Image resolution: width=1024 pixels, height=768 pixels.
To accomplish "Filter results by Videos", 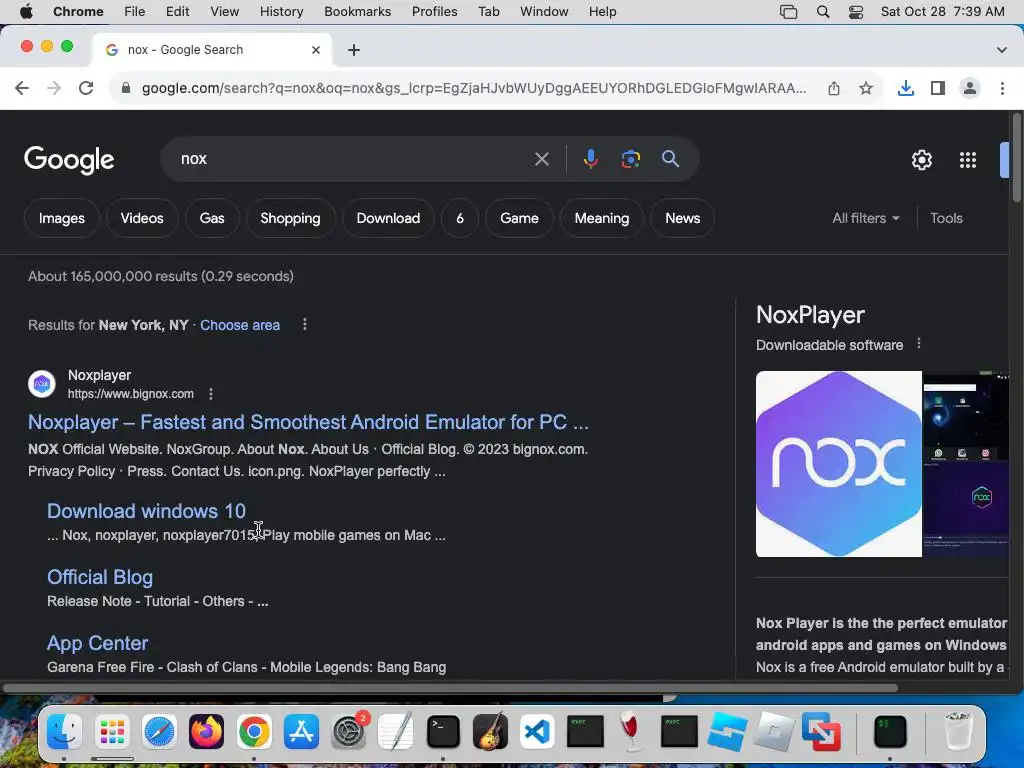I will pos(142,218).
